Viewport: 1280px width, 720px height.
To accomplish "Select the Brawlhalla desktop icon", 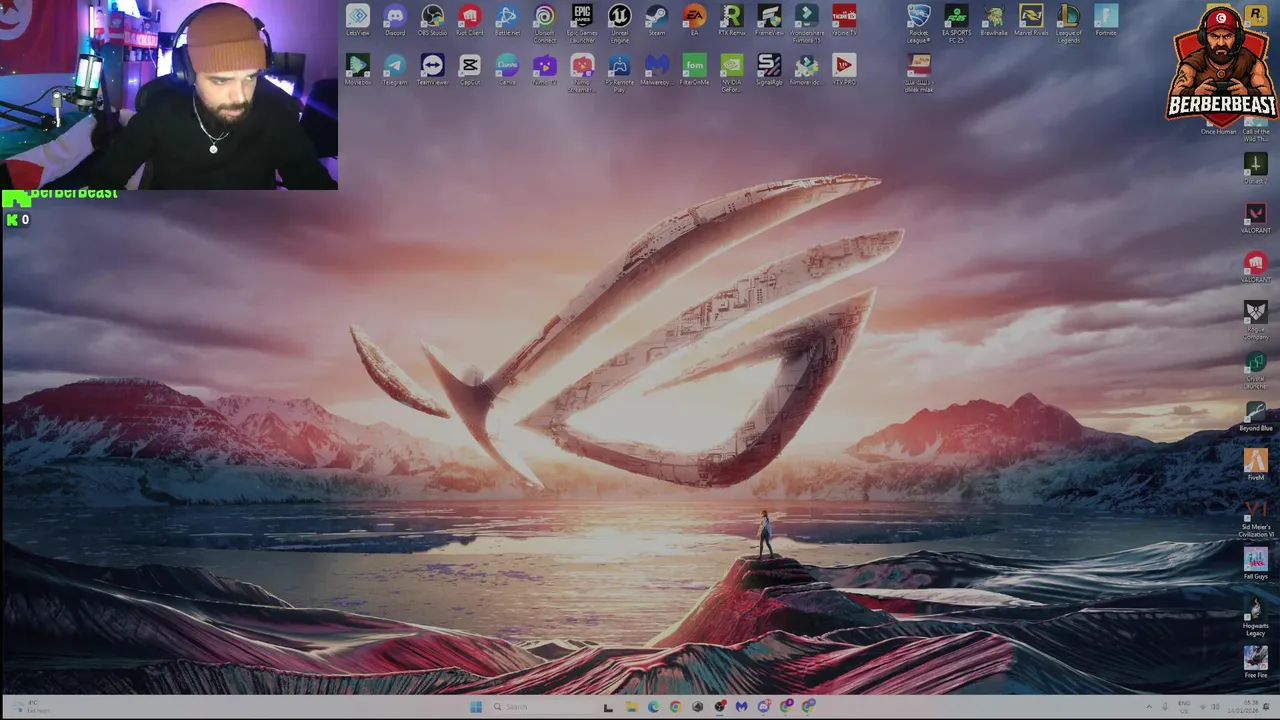I will point(993,21).
